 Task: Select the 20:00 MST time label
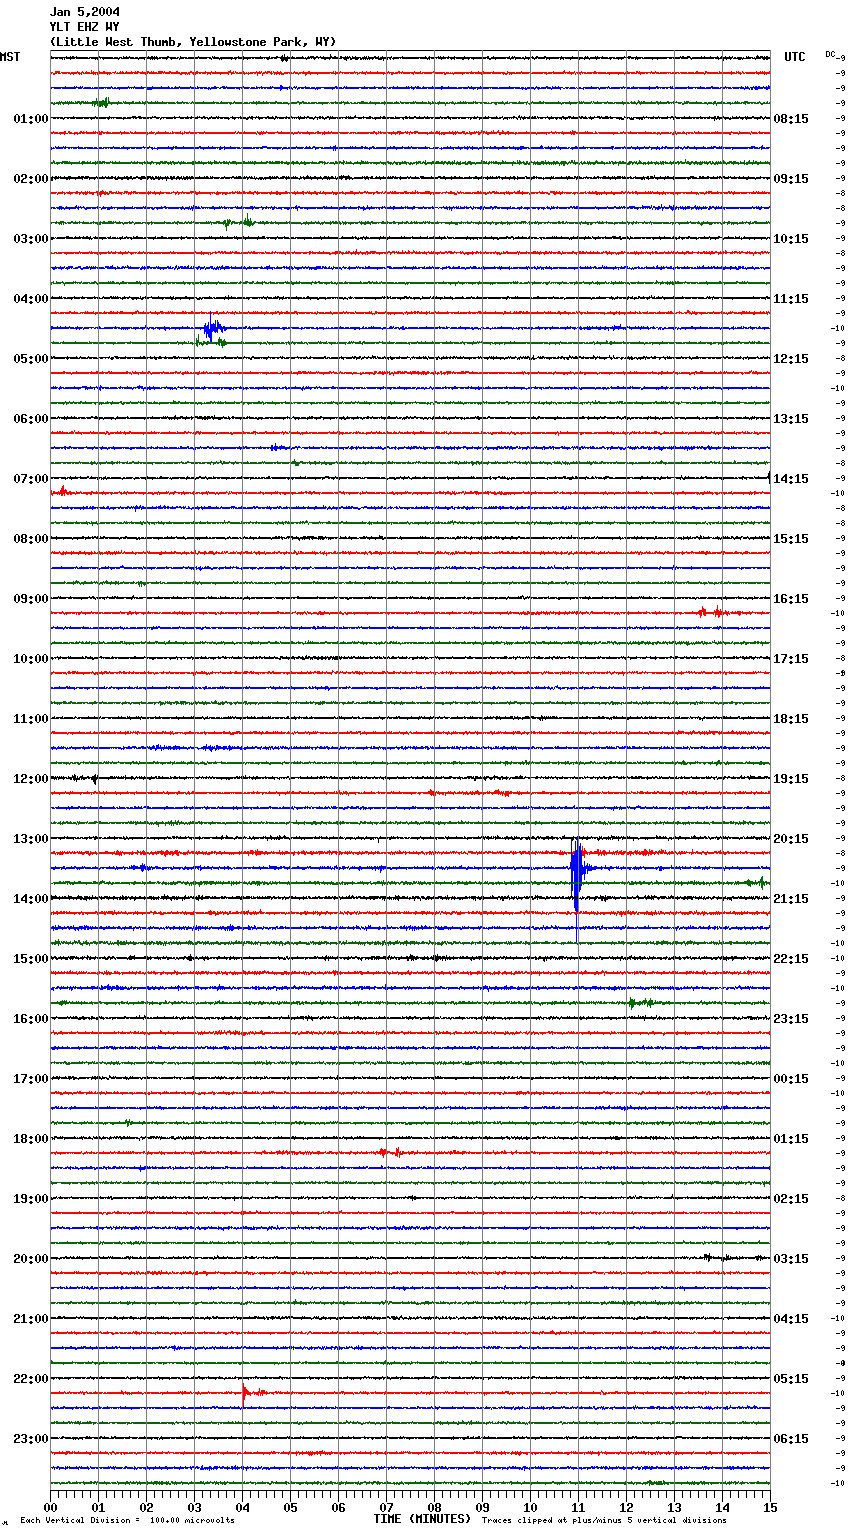point(30,1259)
